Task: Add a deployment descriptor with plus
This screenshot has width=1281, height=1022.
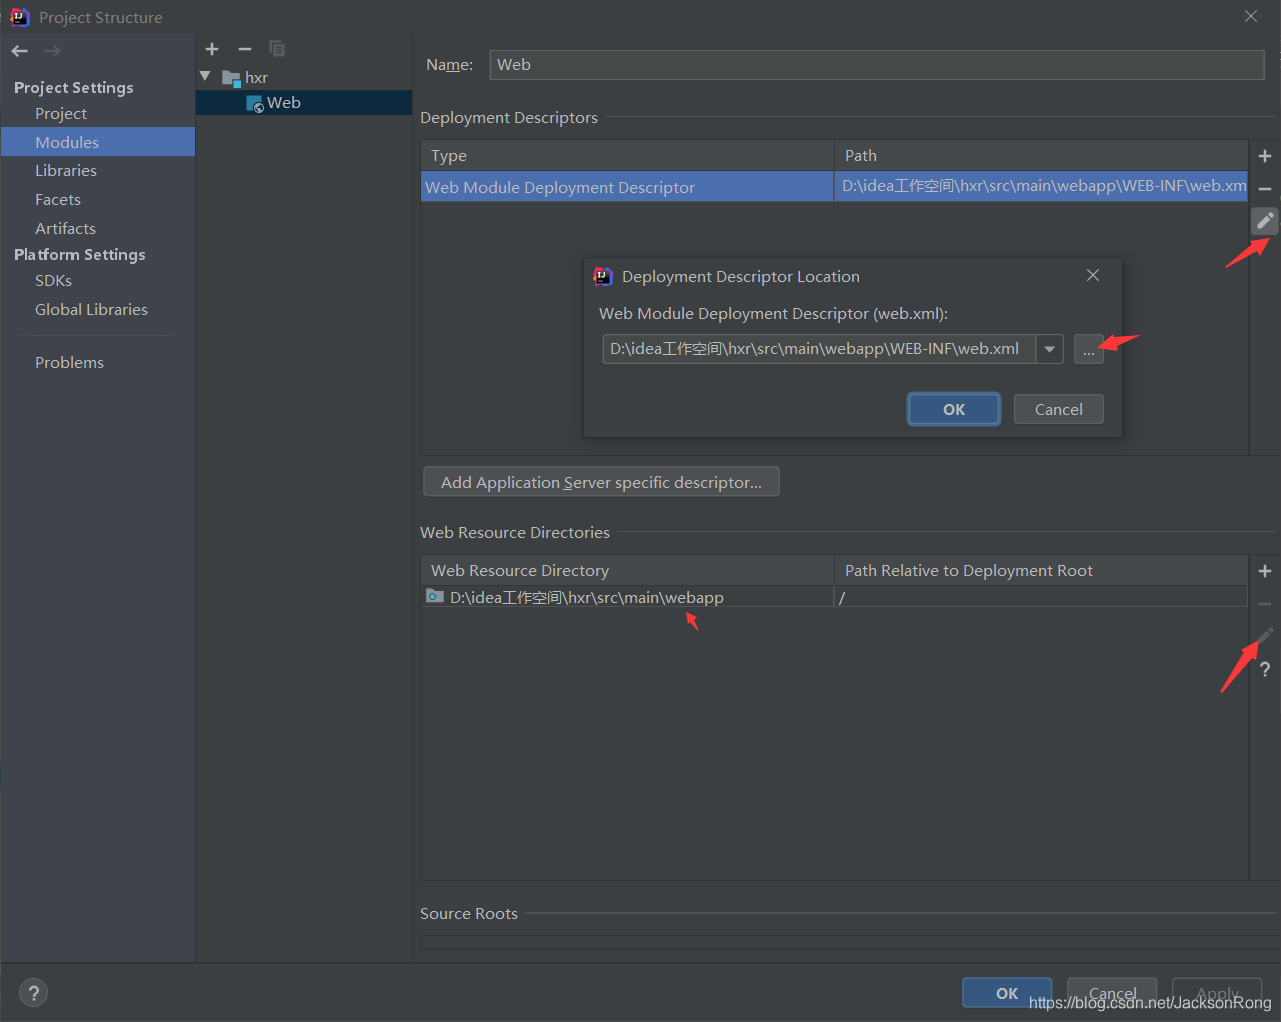Action: click(x=1265, y=156)
